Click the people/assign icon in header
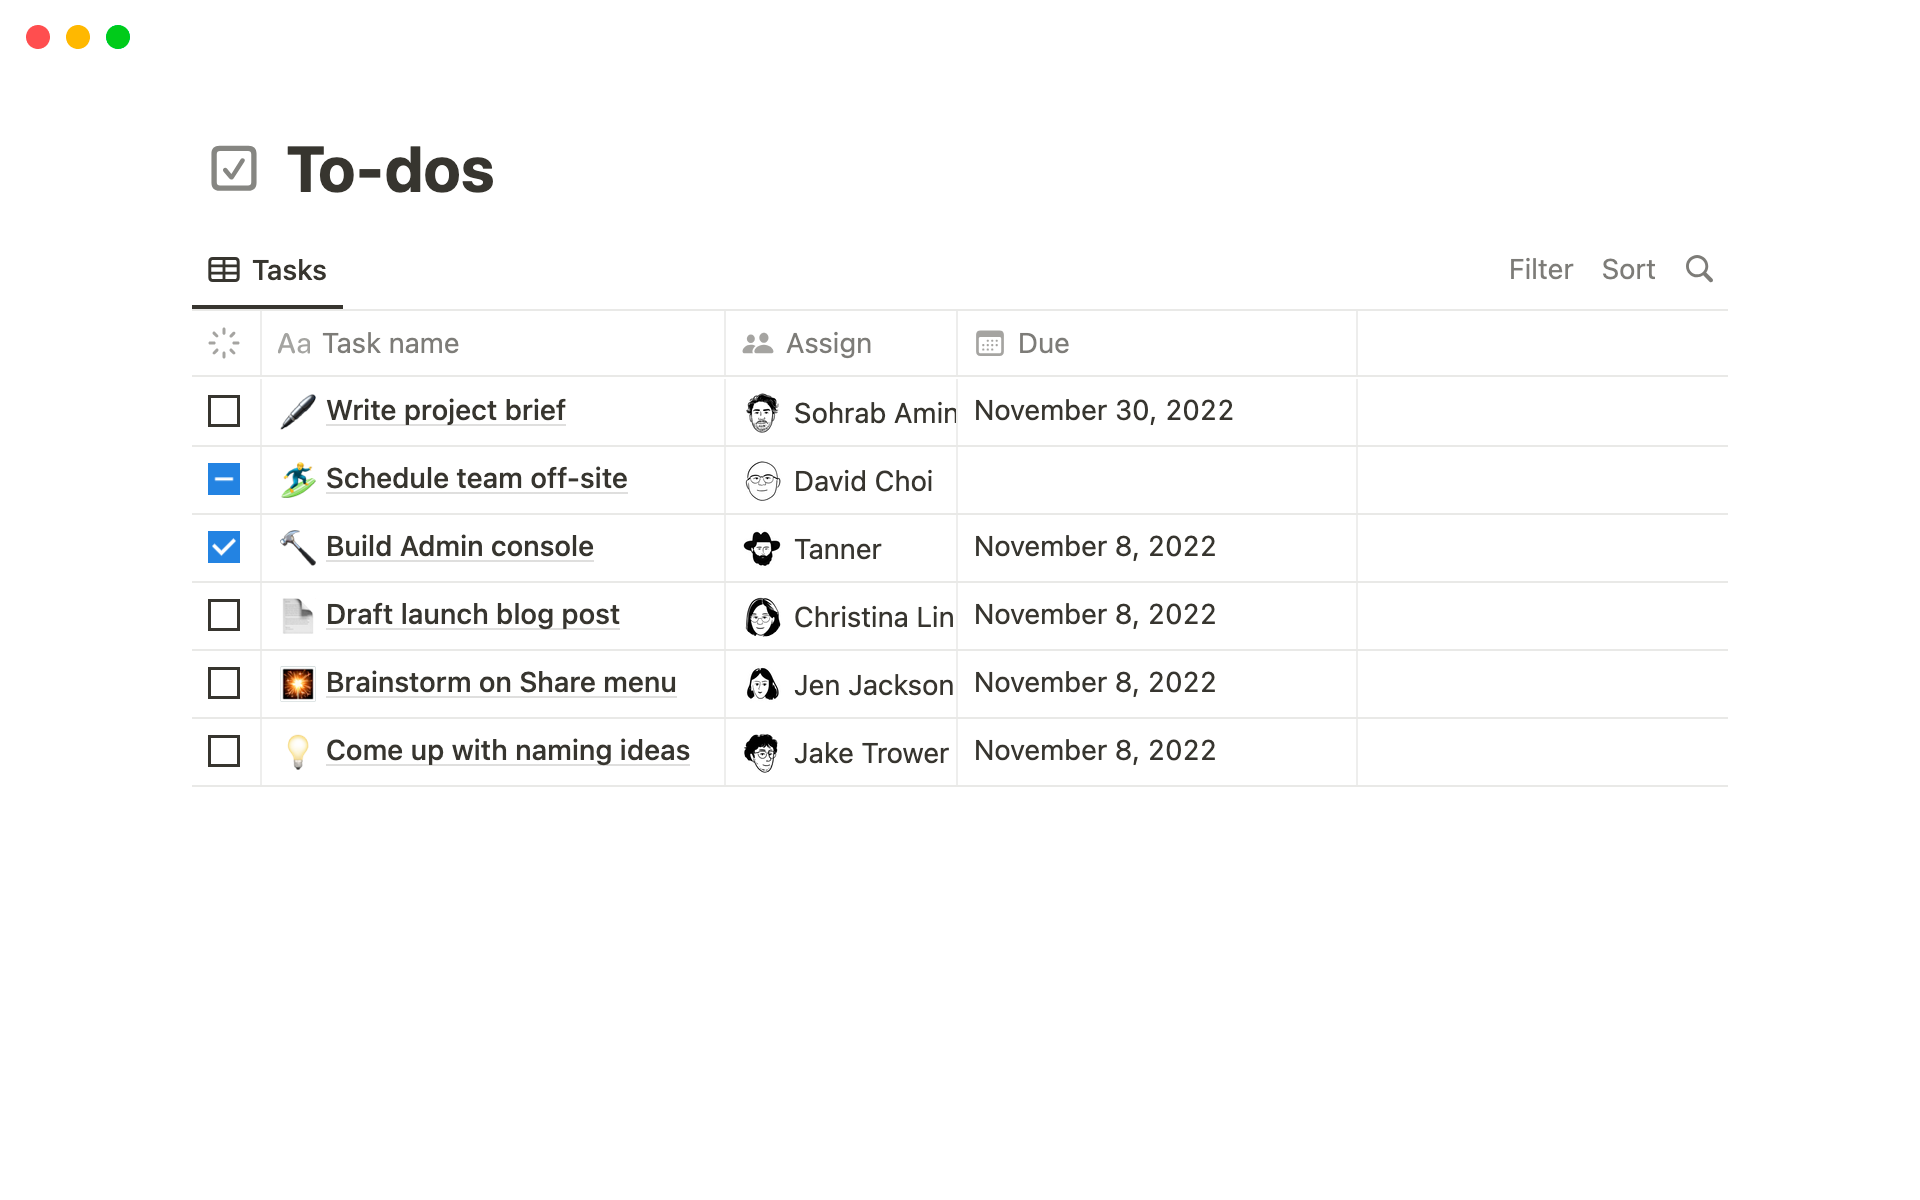Image resolution: width=1920 pixels, height=1200 pixels. pyautogui.click(x=759, y=341)
